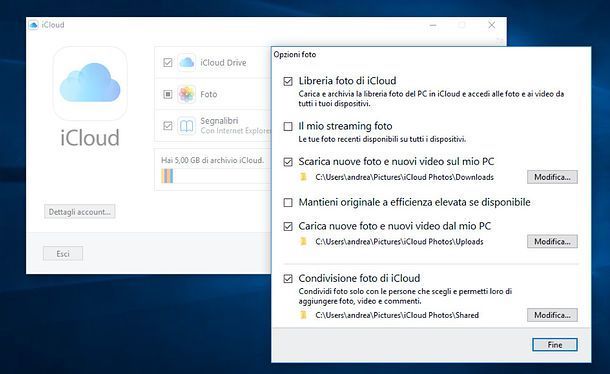The width and height of the screenshot is (610, 374).
Task: Uncheck Condivisione foto di iCloud
Action: tap(288, 279)
